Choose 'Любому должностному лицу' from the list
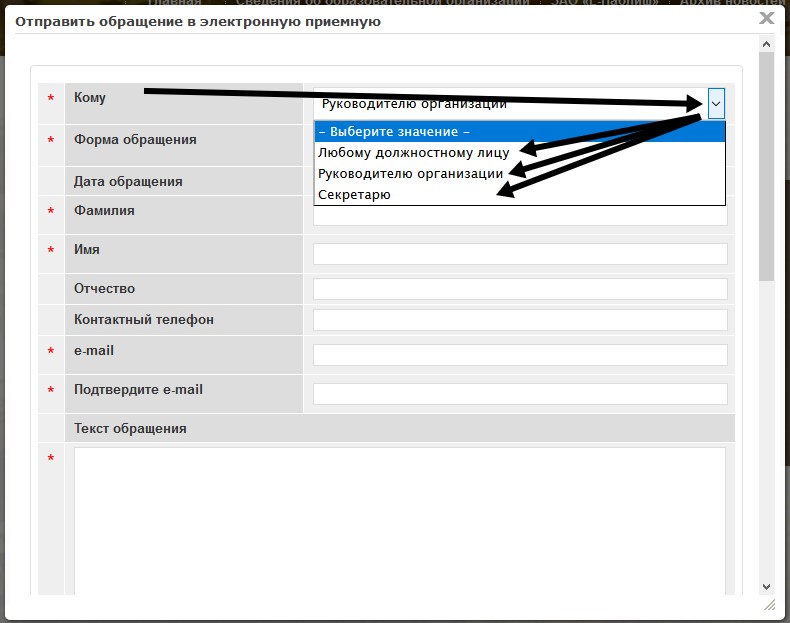 (414, 153)
